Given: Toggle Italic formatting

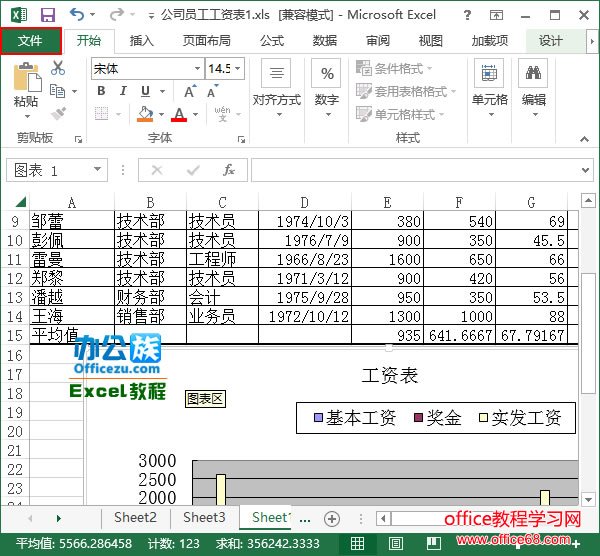Looking at the screenshot, I should pyautogui.click(x=123, y=91).
